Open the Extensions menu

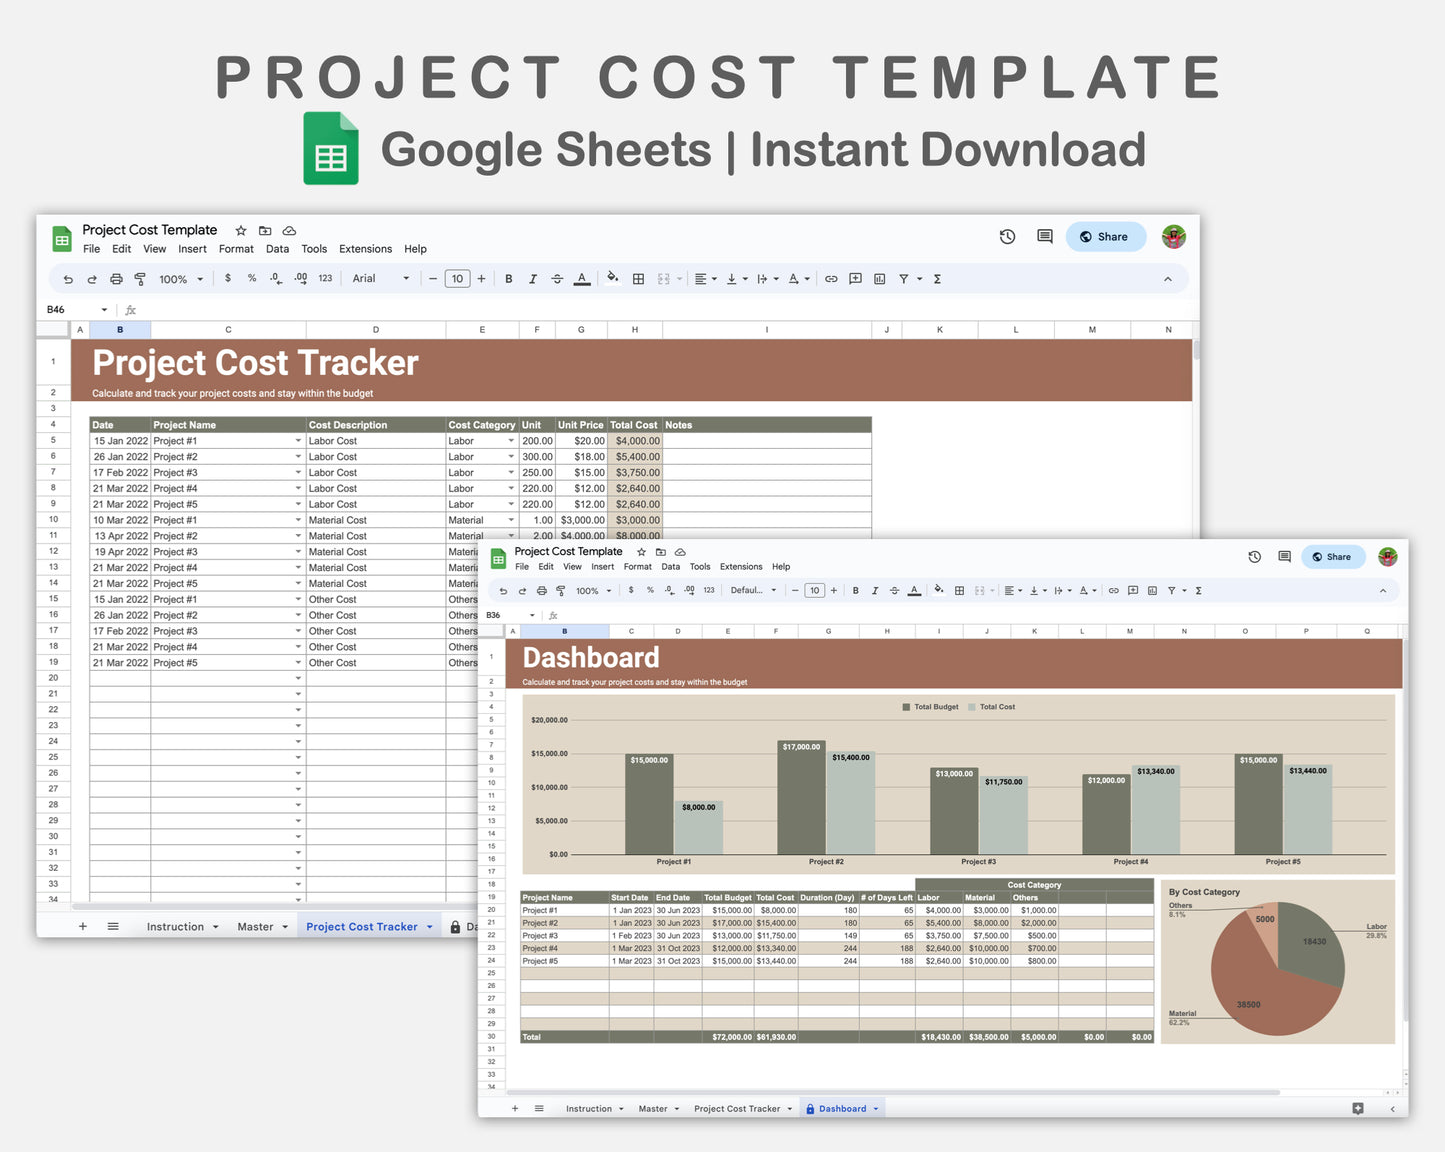pos(365,249)
